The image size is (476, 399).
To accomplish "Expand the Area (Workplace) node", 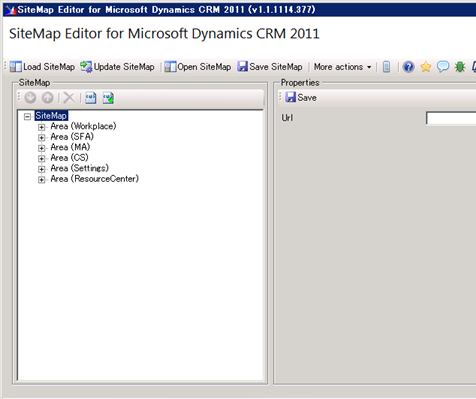I will pos(41,127).
